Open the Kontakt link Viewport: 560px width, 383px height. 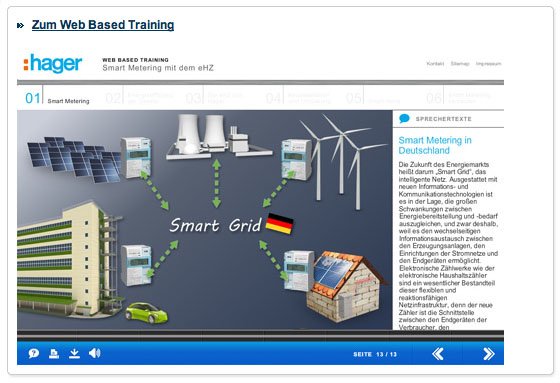pyautogui.click(x=435, y=64)
